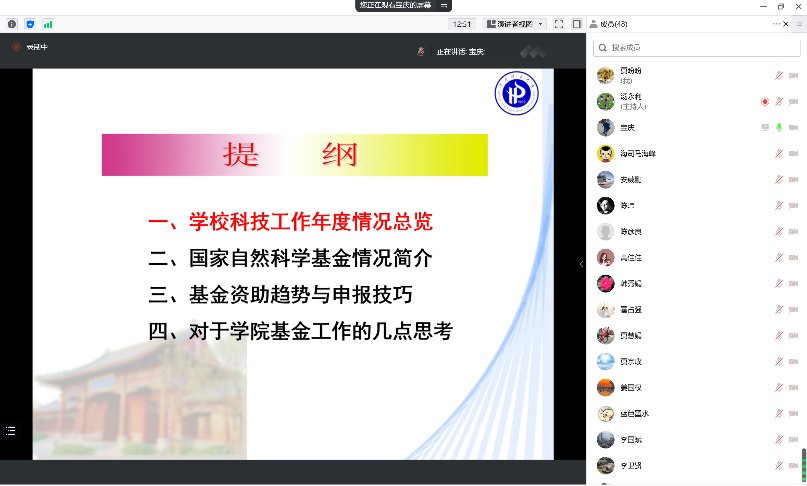The image size is (807, 486).
Task: Click the 正在讲话: 宝庆 speaker label
Action: [x=458, y=51]
